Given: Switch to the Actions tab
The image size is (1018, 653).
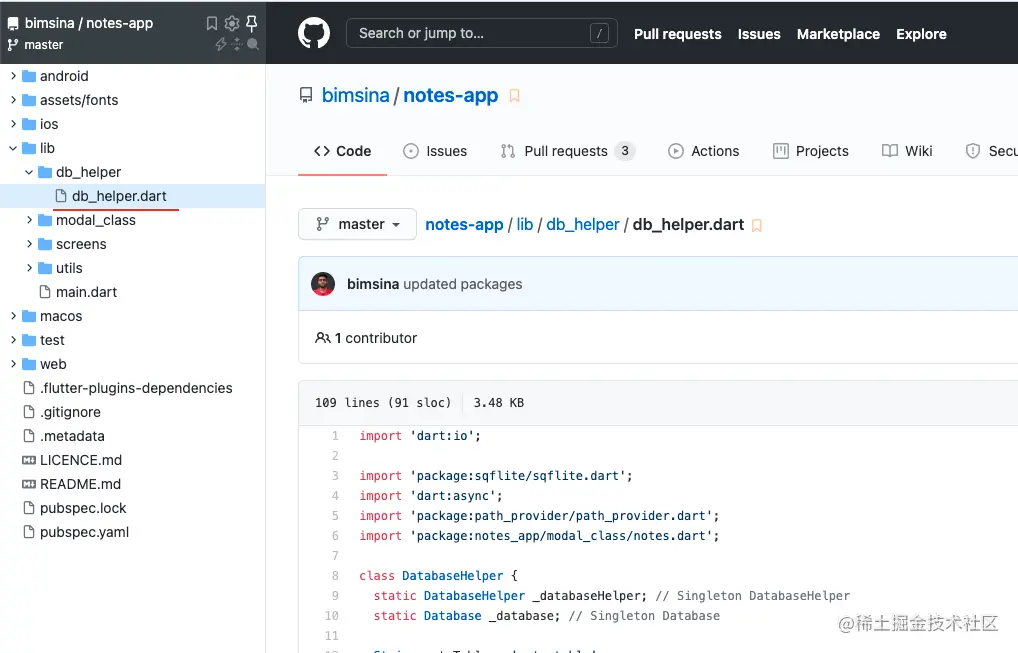Looking at the screenshot, I should (x=703, y=151).
